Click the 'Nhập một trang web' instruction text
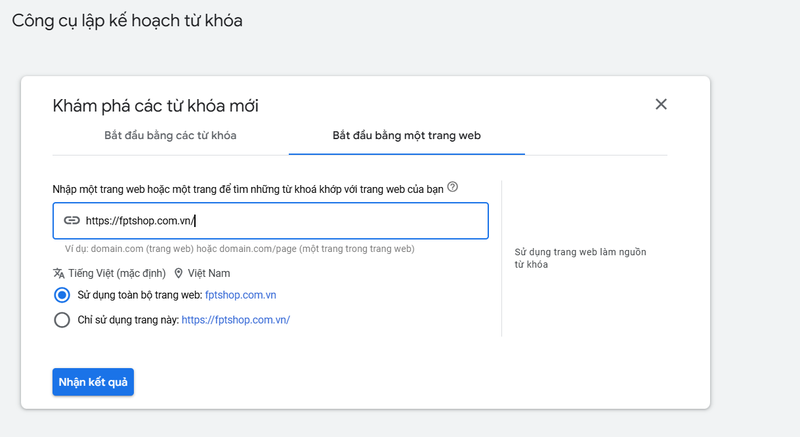 click(x=248, y=189)
